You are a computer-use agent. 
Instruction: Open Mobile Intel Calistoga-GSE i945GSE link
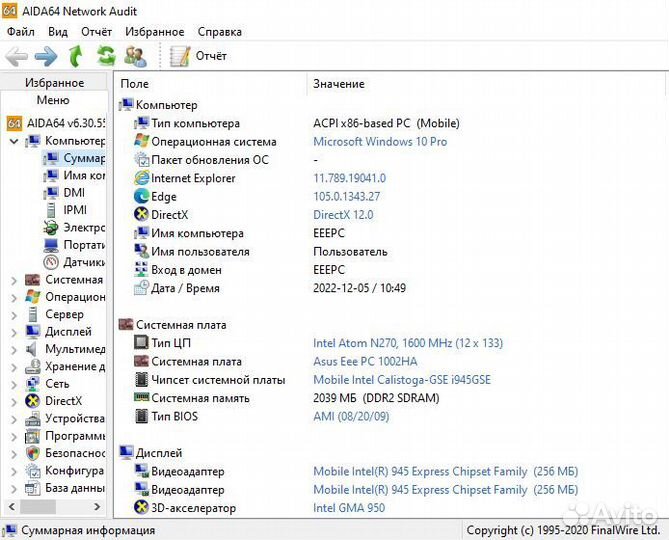pyautogui.click(x=402, y=380)
